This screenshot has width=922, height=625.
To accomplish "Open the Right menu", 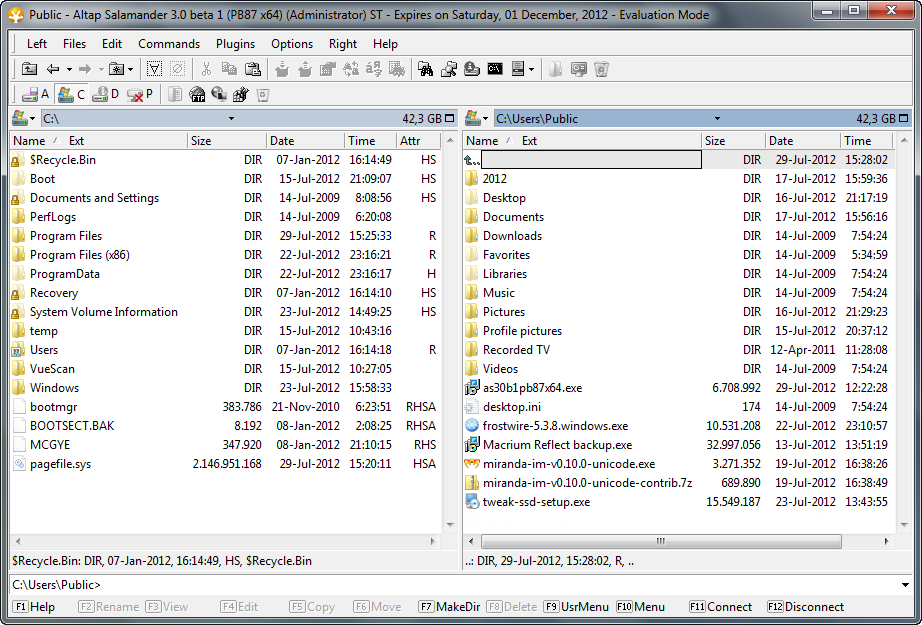I will pos(343,44).
